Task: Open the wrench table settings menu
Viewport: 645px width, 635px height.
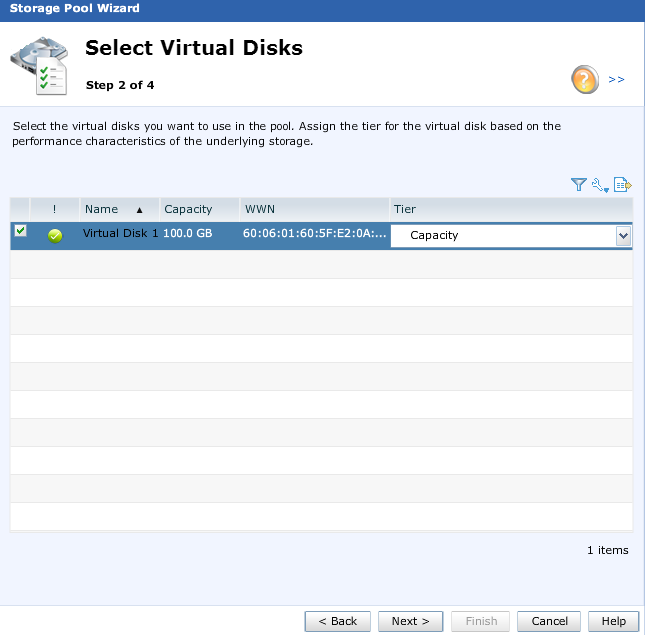Action: [x=599, y=185]
